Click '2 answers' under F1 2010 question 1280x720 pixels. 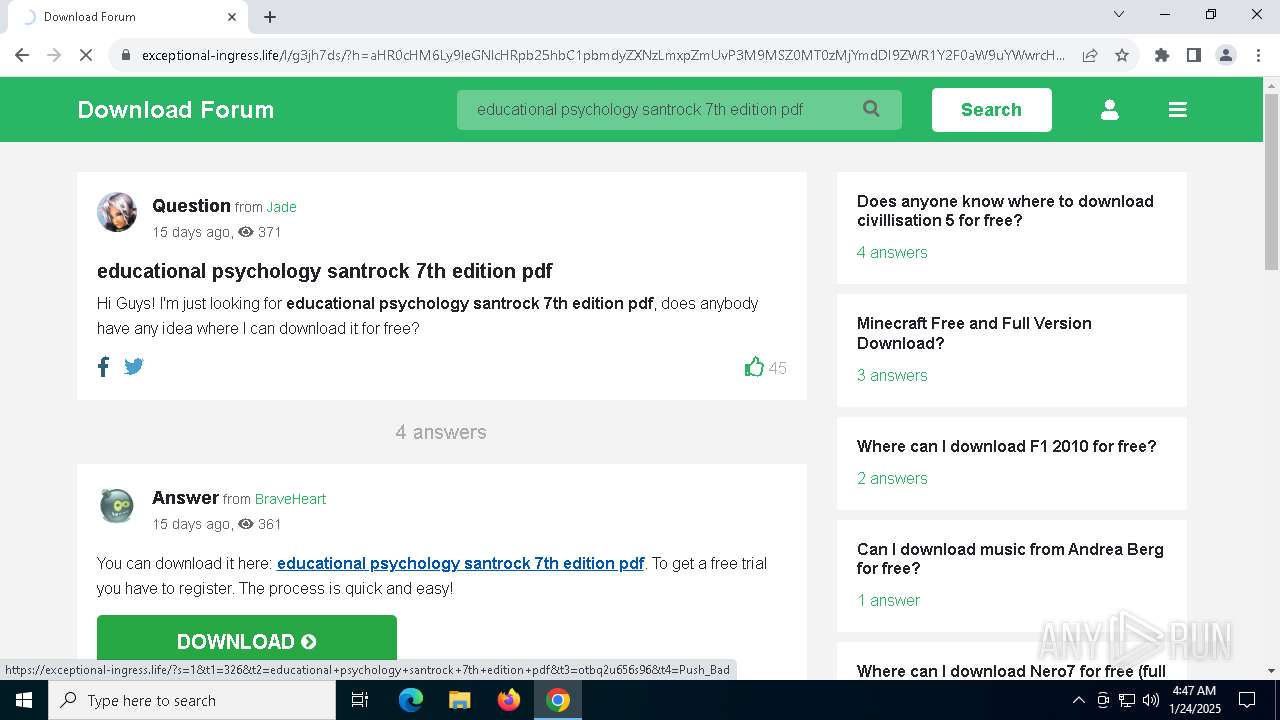(892, 478)
